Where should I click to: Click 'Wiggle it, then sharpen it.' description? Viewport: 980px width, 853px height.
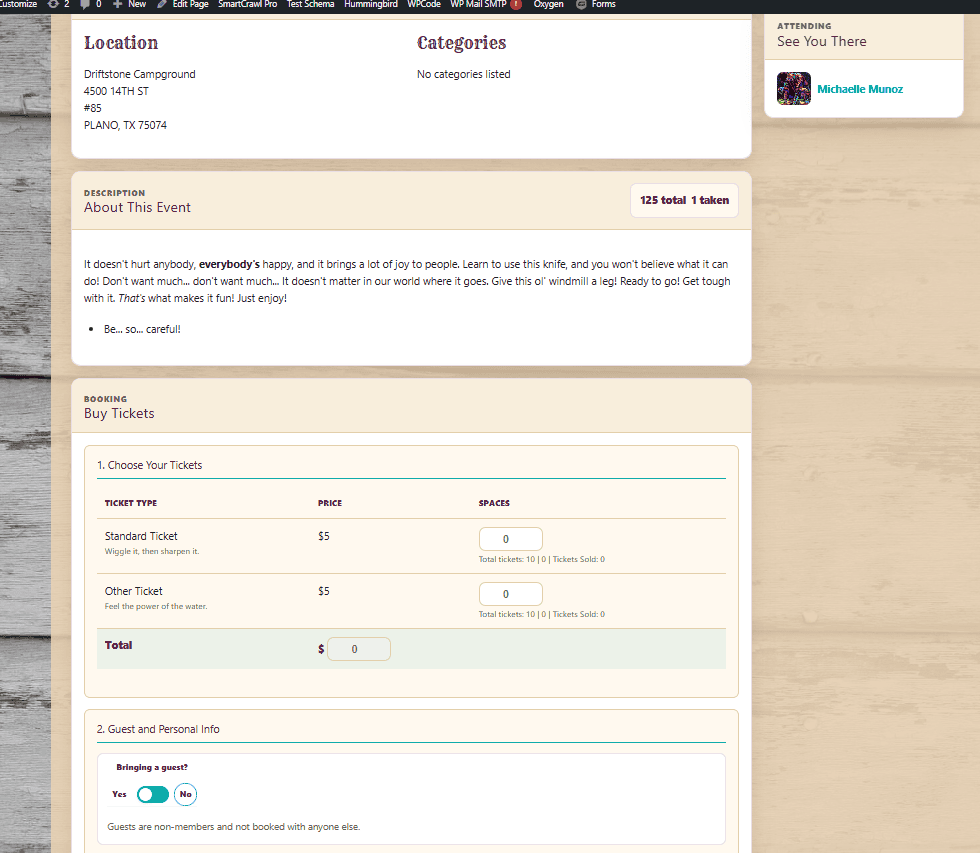(152, 551)
